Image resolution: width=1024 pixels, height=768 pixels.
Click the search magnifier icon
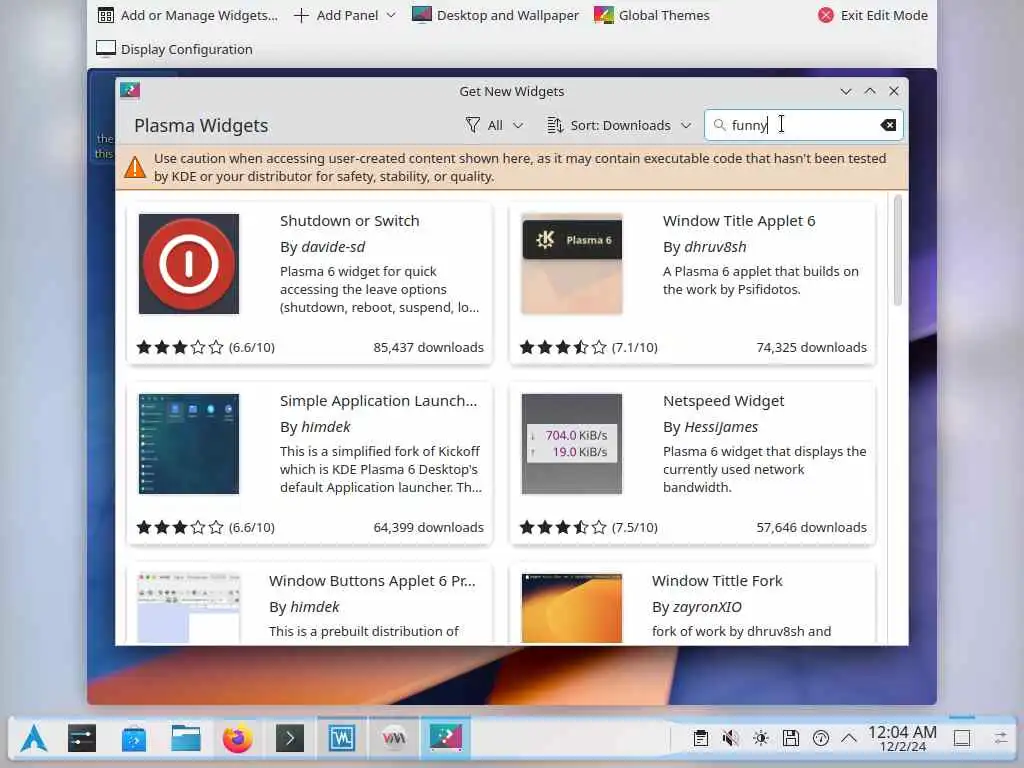720,125
